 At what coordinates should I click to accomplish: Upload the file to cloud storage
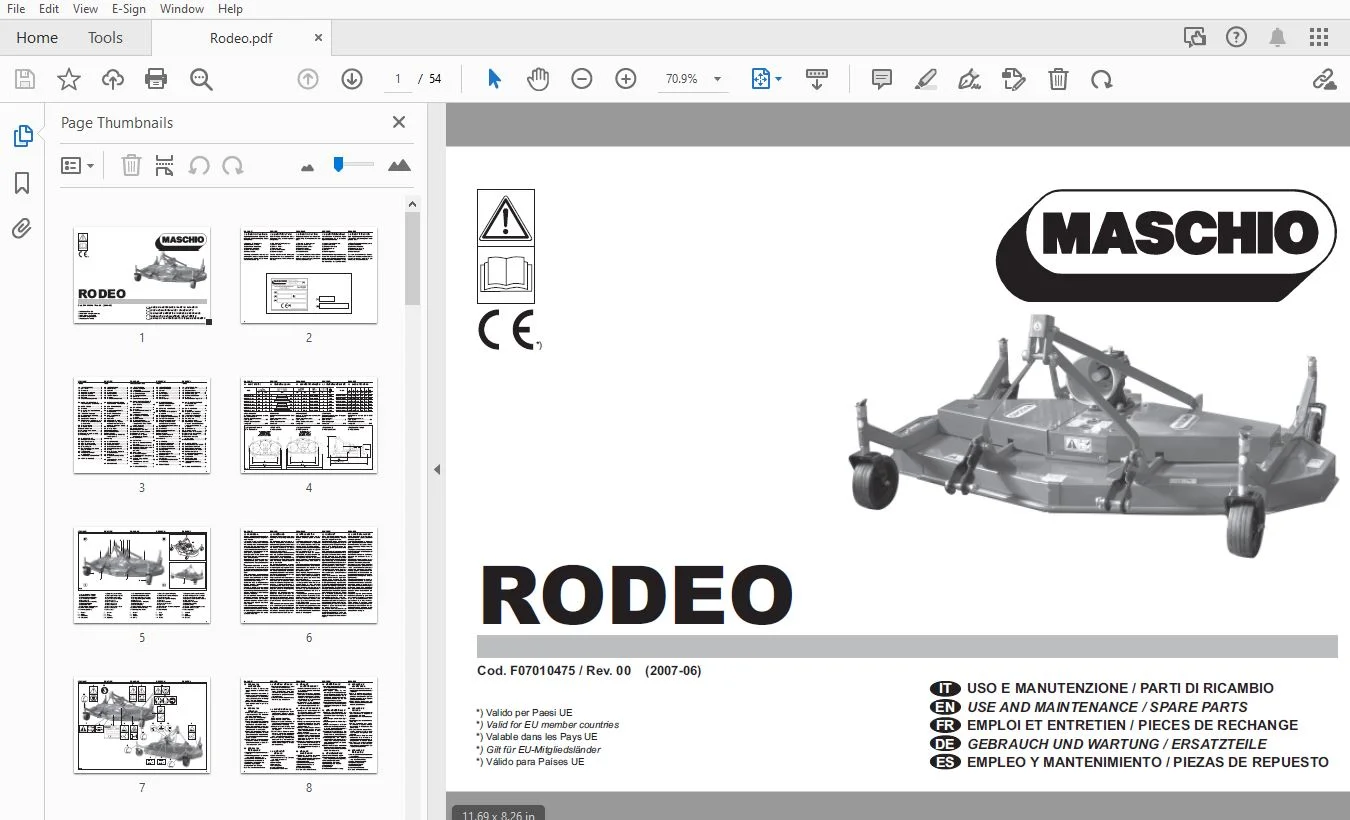[x=113, y=79]
